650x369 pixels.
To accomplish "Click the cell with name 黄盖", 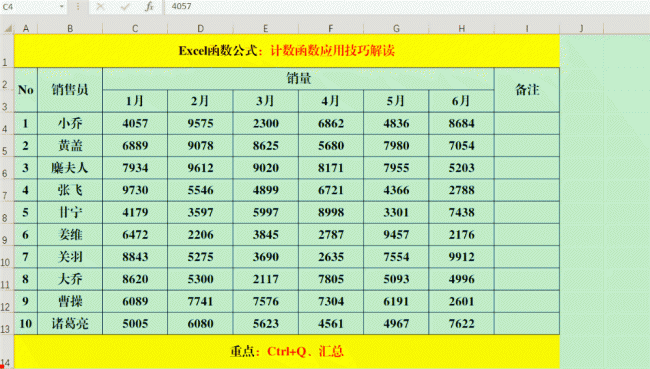I will coord(70,146).
